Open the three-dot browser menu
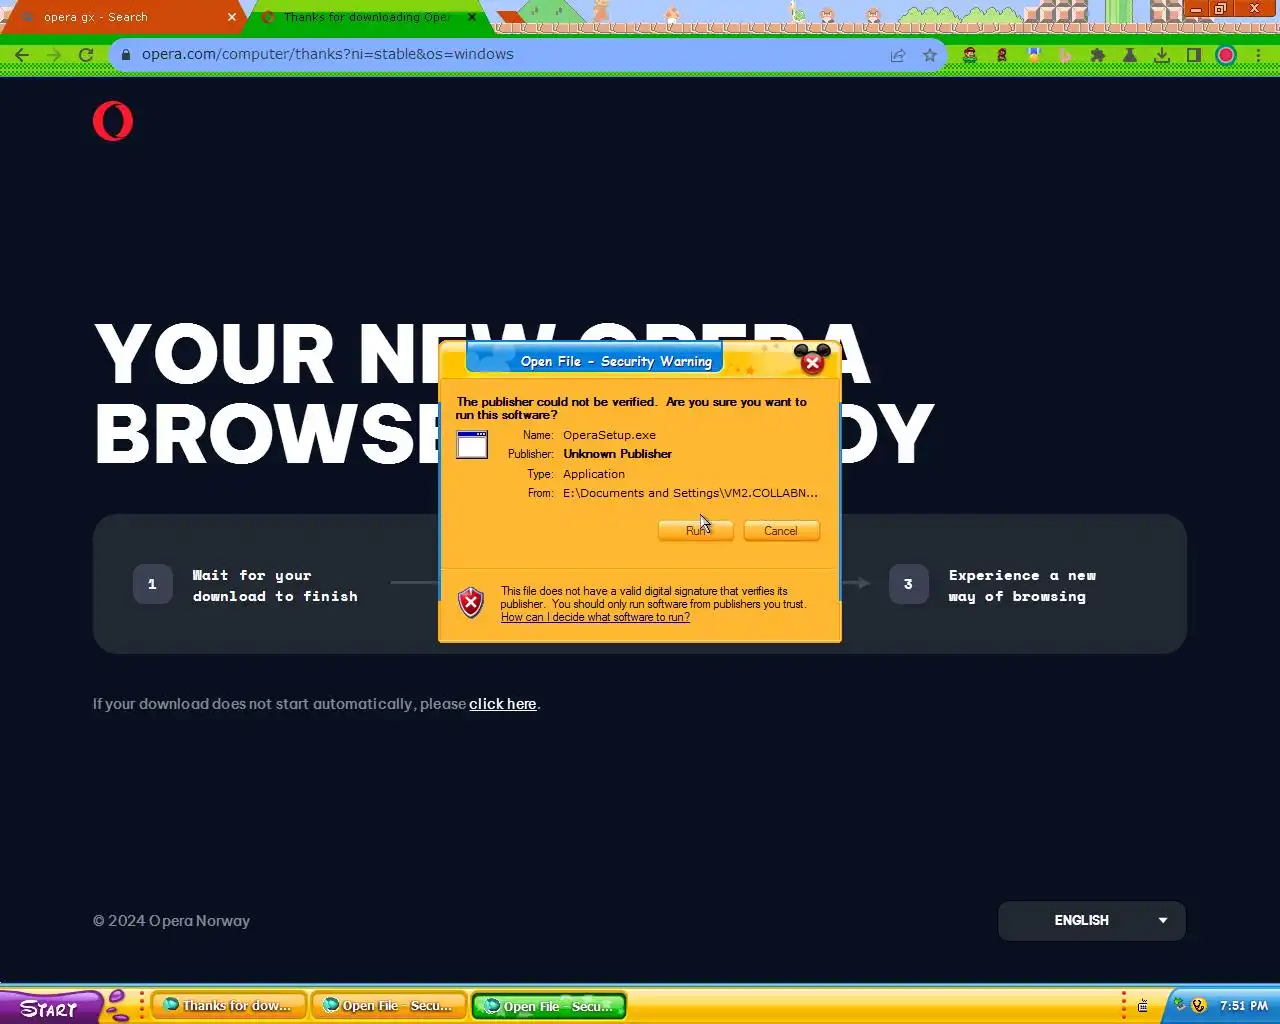 [1258, 55]
